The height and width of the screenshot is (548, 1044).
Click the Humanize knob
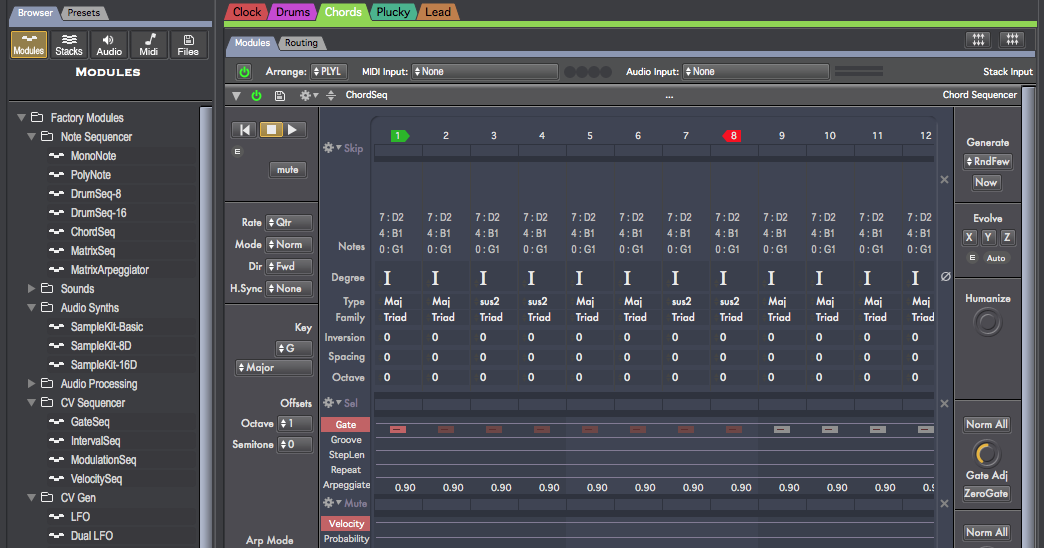(987, 322)
